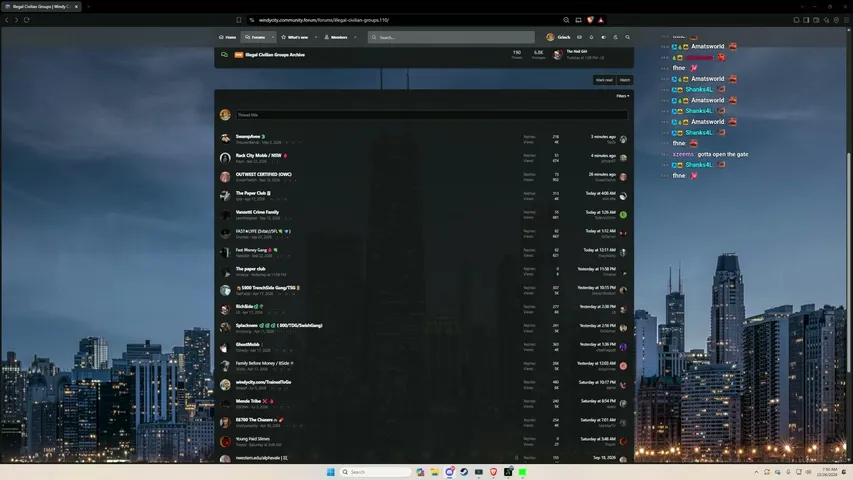Image resolution: width=853 pixels, height=480 pixels.
Task: Open the alerts bell icon
Action: click(591, 37)
